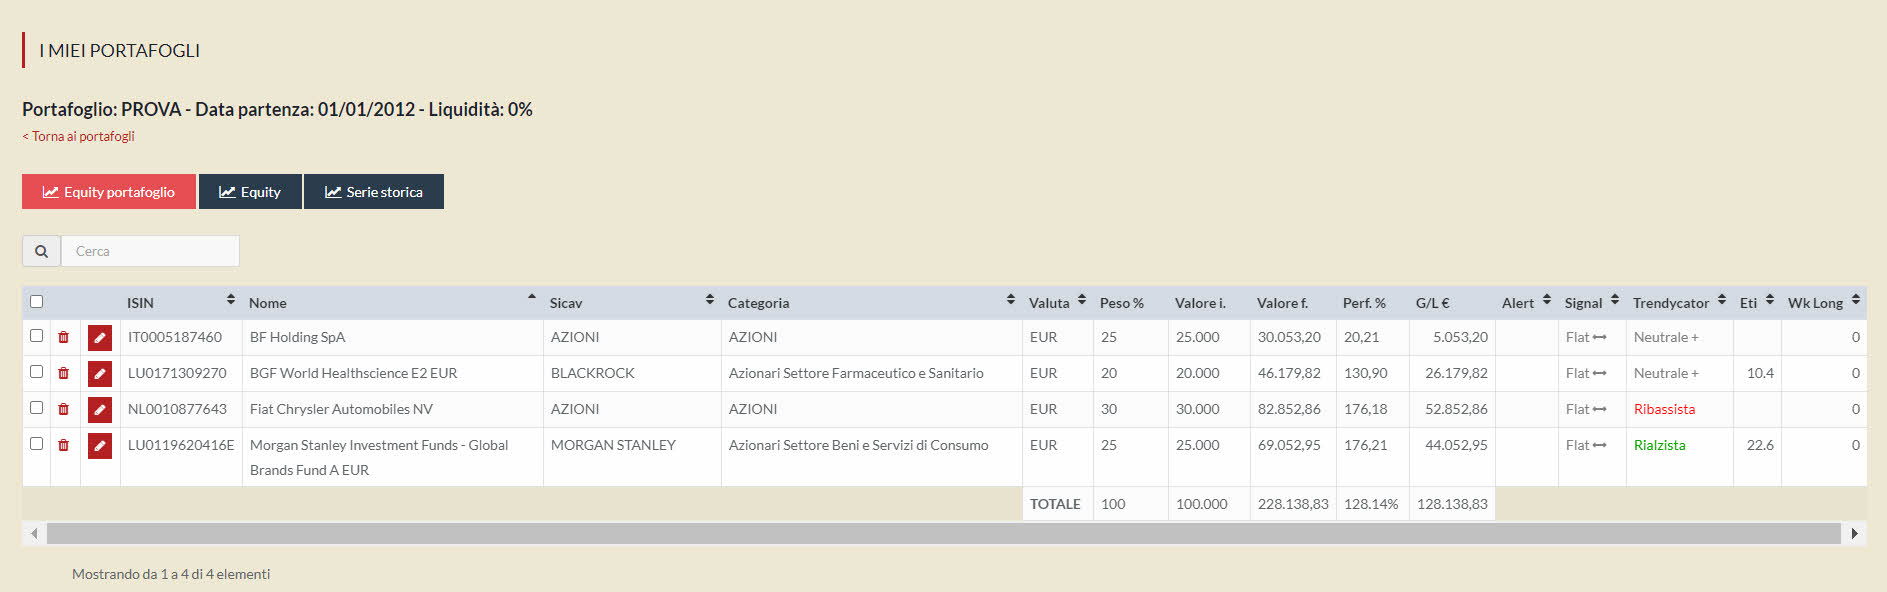Screen dimensions: 1887x592
Task: Click the search magnifier icon
Action: point(41,252)
